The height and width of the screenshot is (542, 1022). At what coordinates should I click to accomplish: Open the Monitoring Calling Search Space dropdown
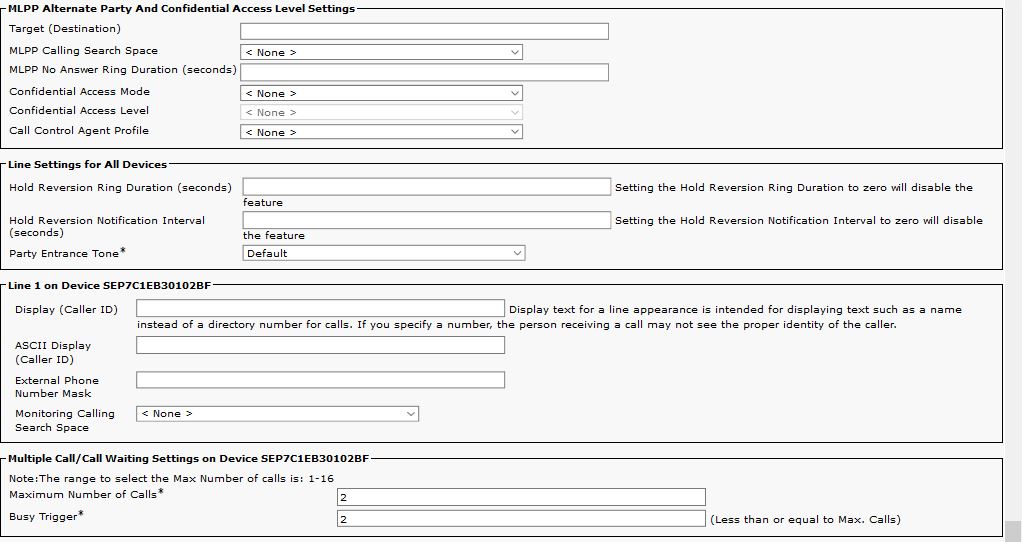(277, 413)
